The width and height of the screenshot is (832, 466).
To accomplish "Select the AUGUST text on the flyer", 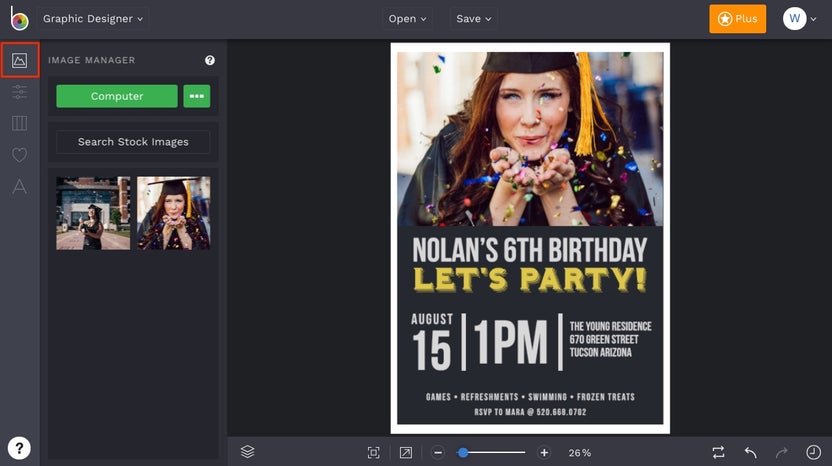I will 432,319.
